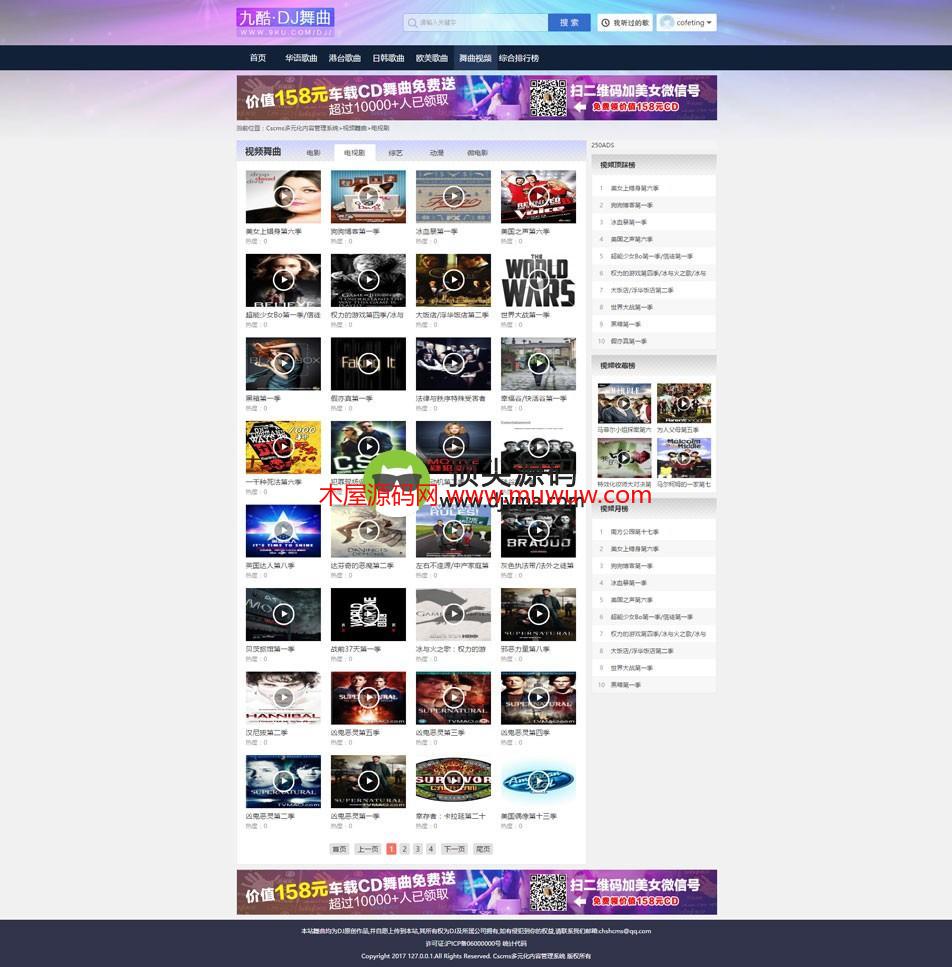The height and width of the screenshot is (967, 952).
Task: Click the search keyword input field
Action: (x=478, y=22)
